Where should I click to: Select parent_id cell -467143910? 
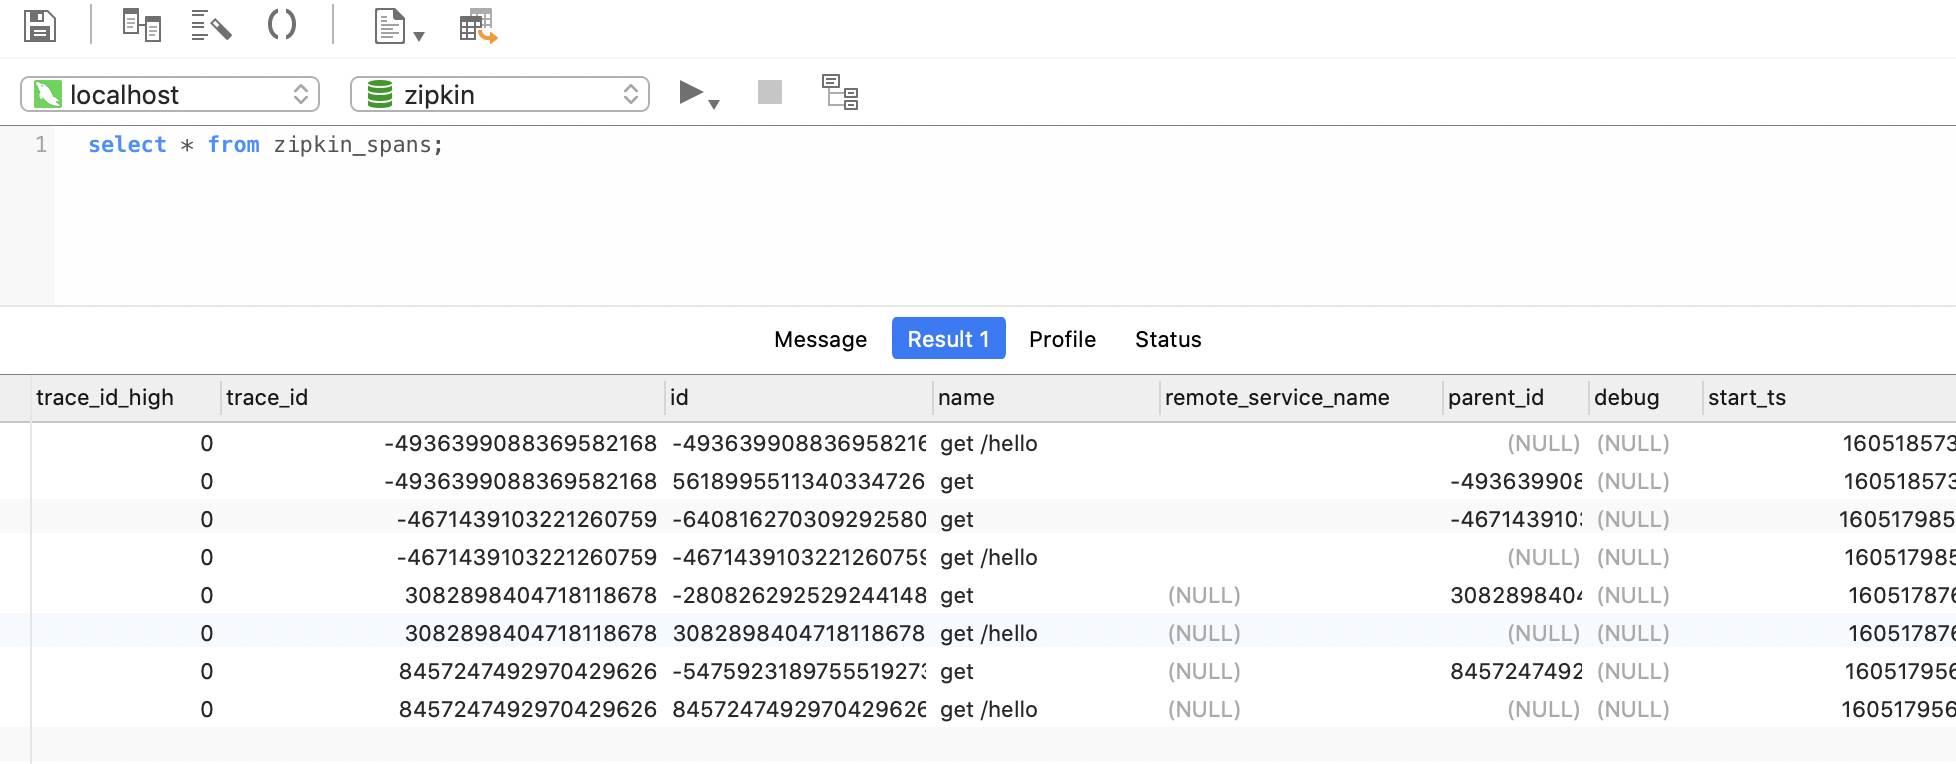click(1516, 519)
